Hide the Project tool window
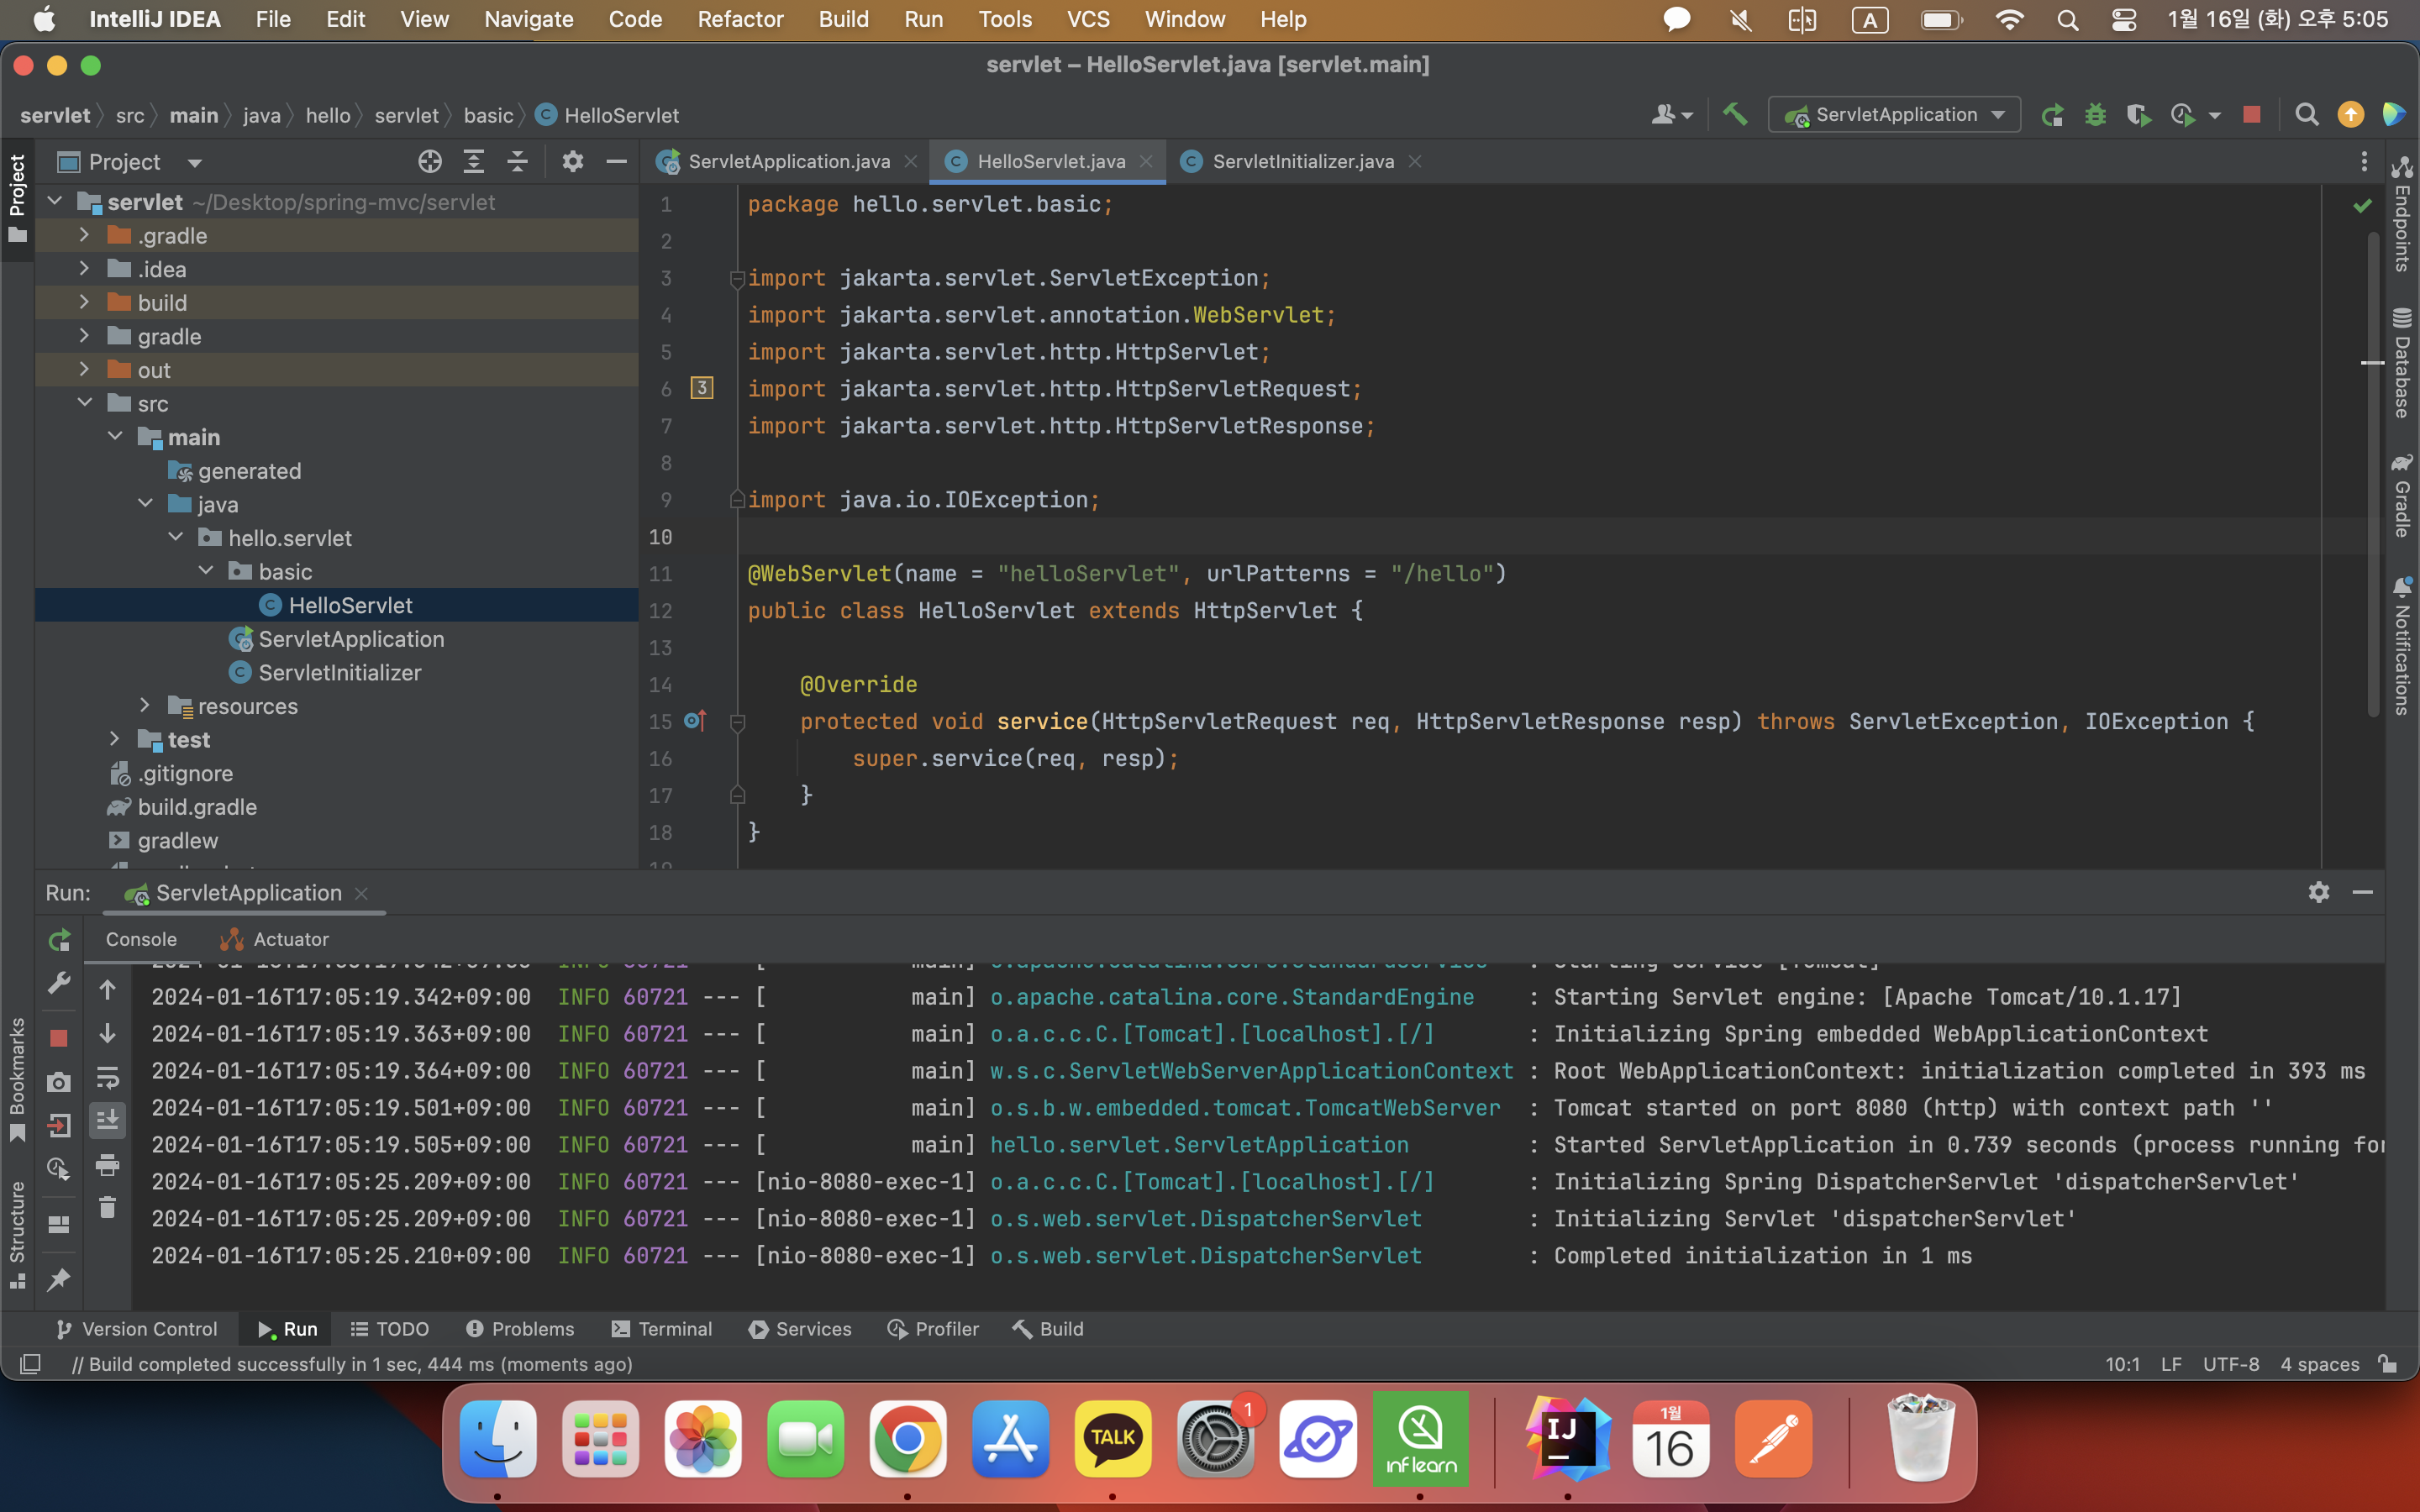 click(x=616, y=161)
